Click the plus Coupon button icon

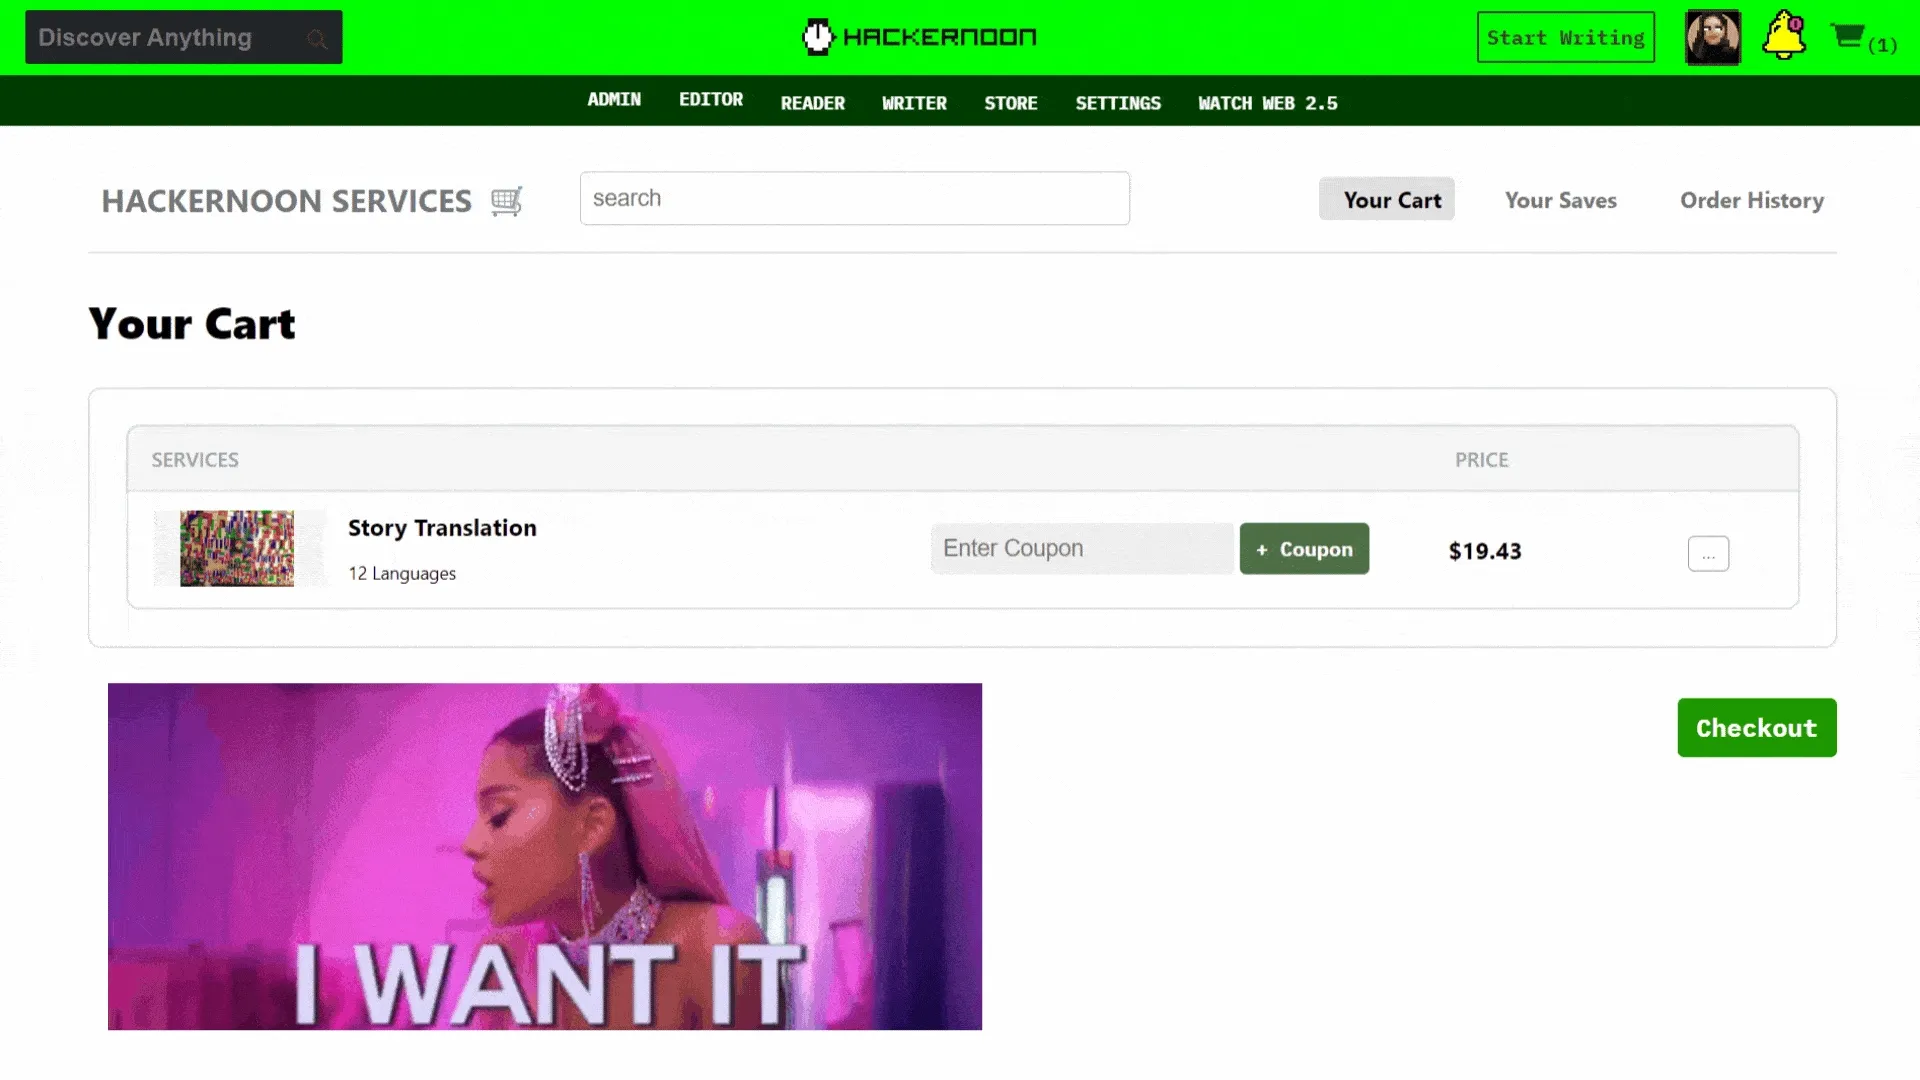pyautogui.click(x=1304, y=549)
